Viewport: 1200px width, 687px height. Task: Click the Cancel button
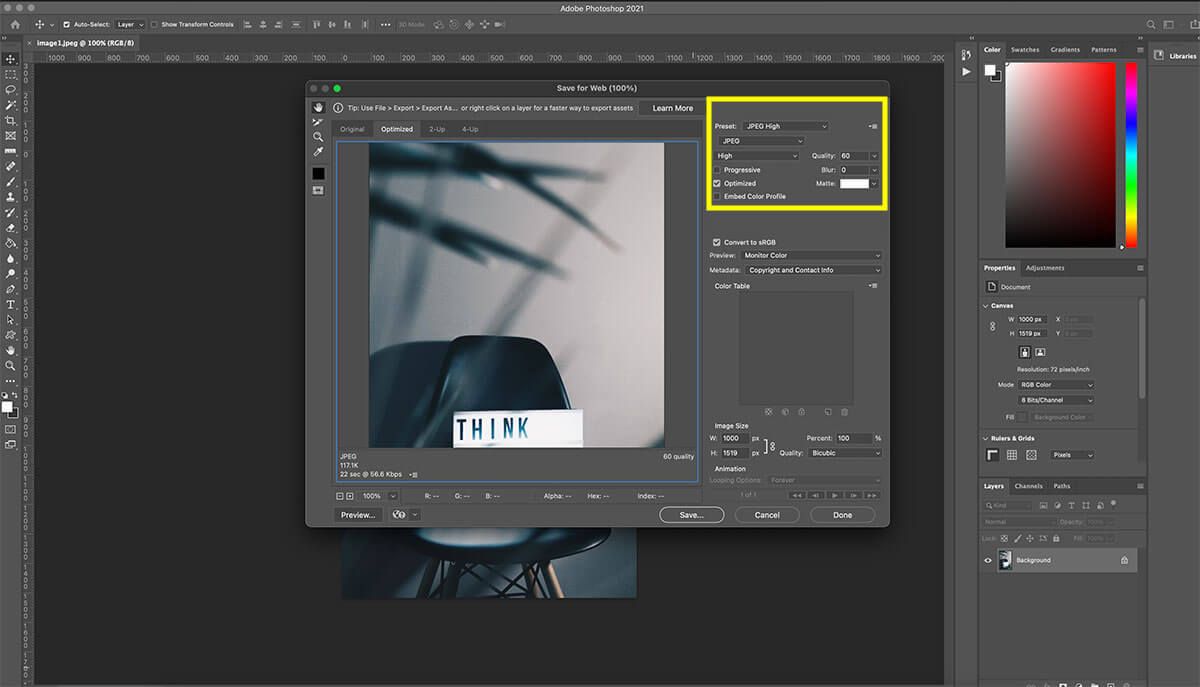click(767, 515)
